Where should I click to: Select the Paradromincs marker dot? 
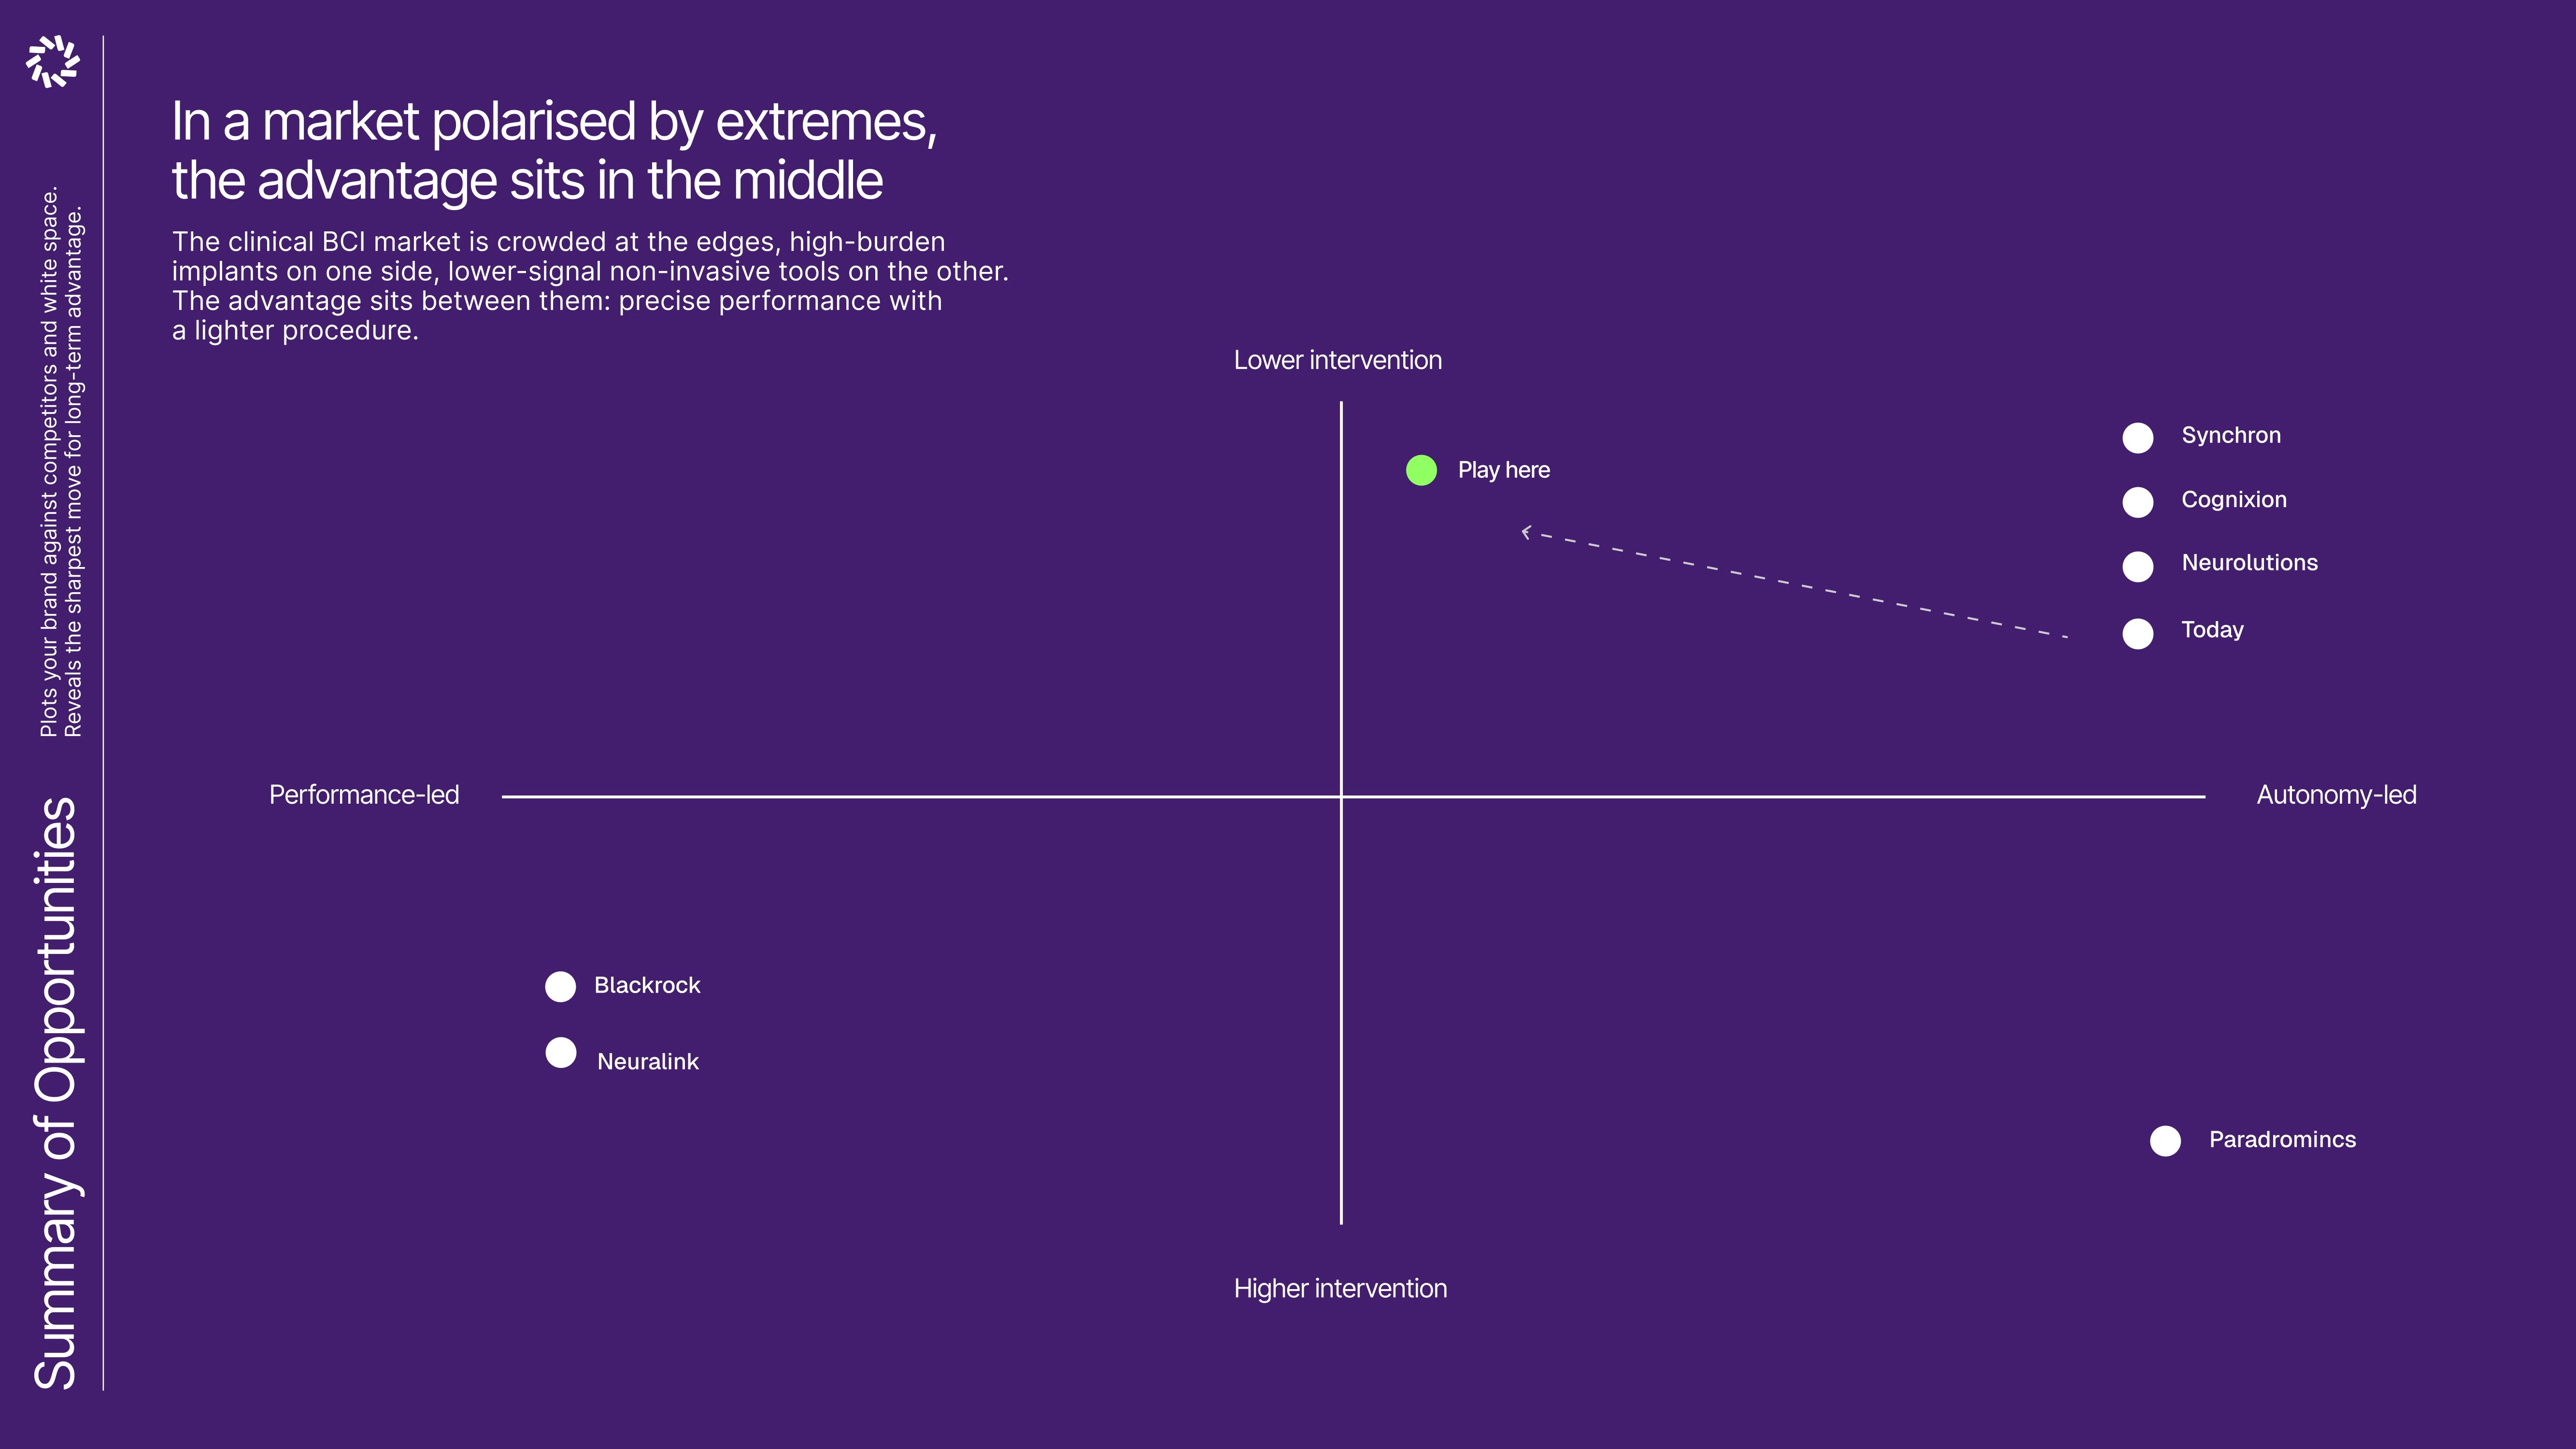point(2165,1141)
